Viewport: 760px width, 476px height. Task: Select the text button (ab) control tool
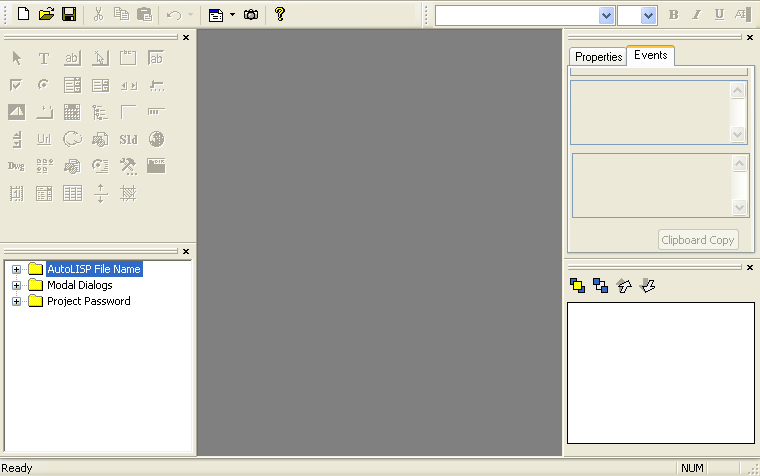pyautogui.click(x=72, y=59)
